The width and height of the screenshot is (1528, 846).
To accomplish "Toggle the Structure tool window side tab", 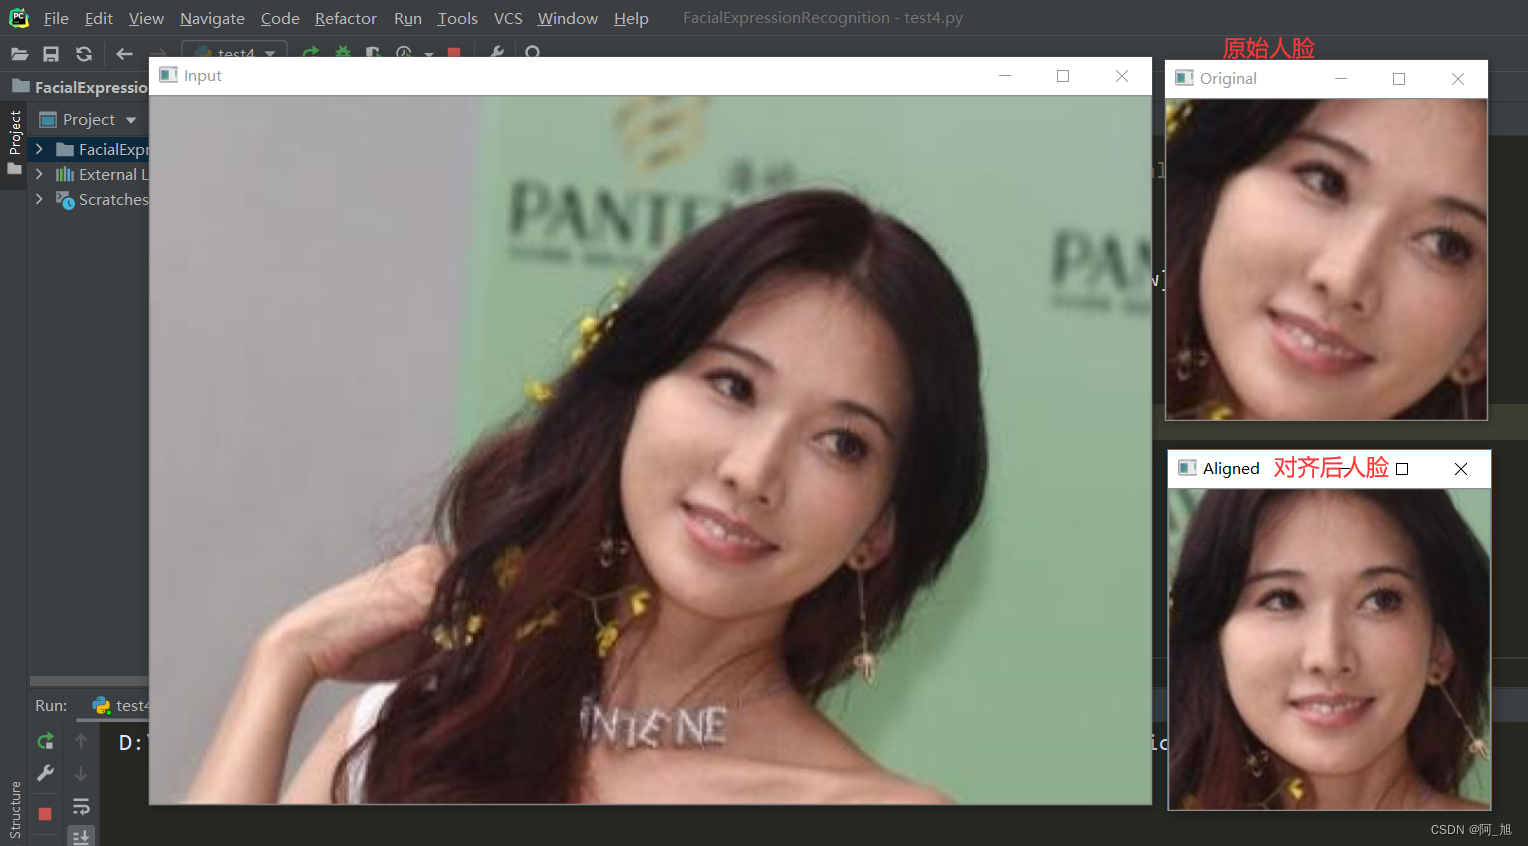I will click(x=14, y=810).
